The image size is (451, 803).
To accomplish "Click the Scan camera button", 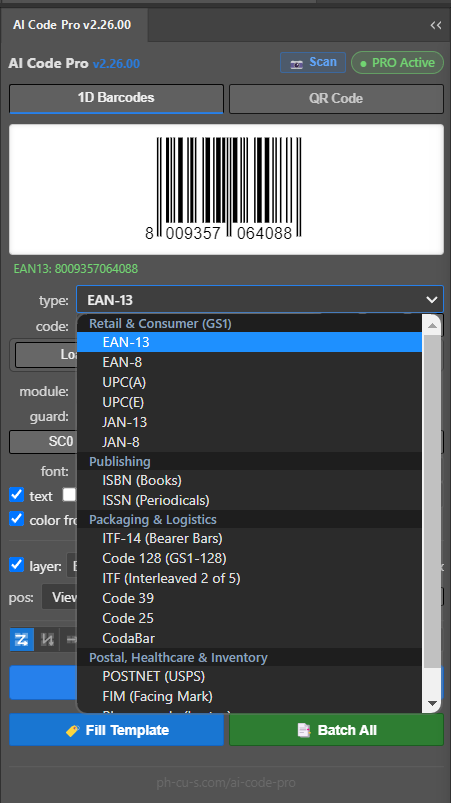I will coord(312,62).
